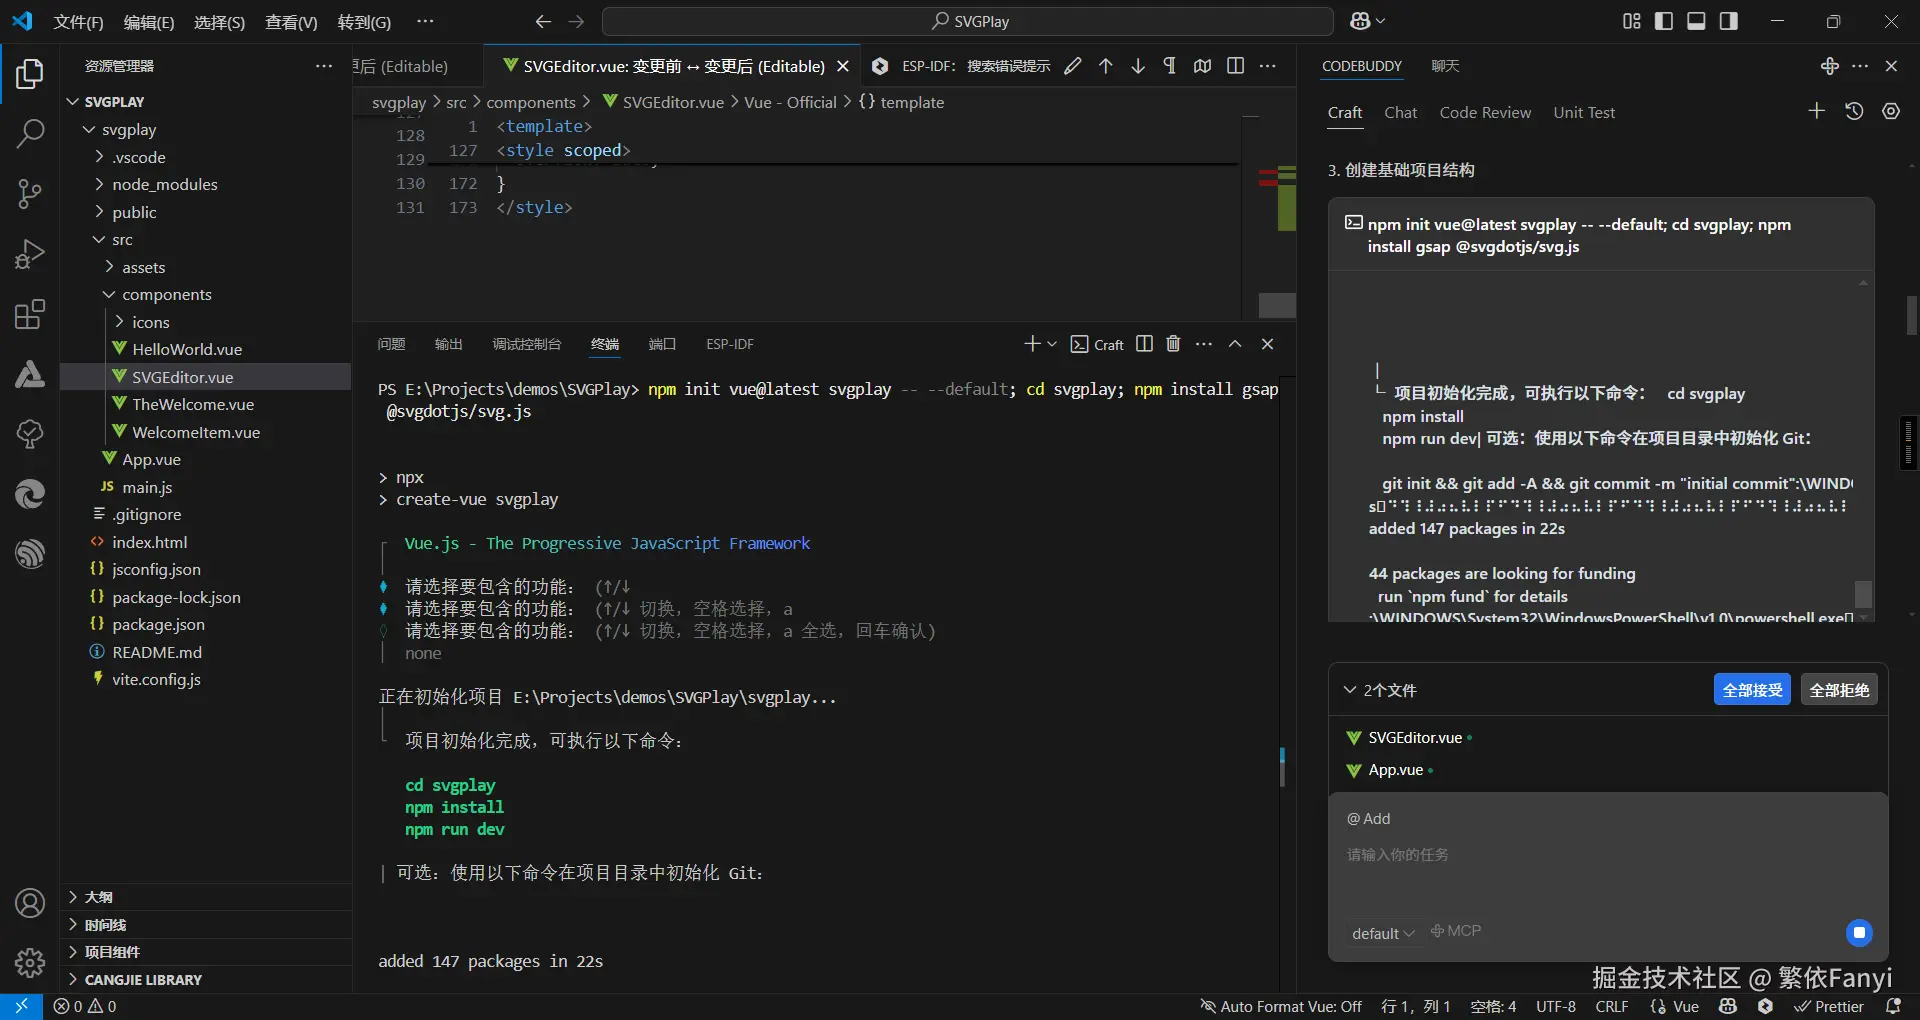
Task: Open the Search view in activity bar
Action: [x=30, y=134]
